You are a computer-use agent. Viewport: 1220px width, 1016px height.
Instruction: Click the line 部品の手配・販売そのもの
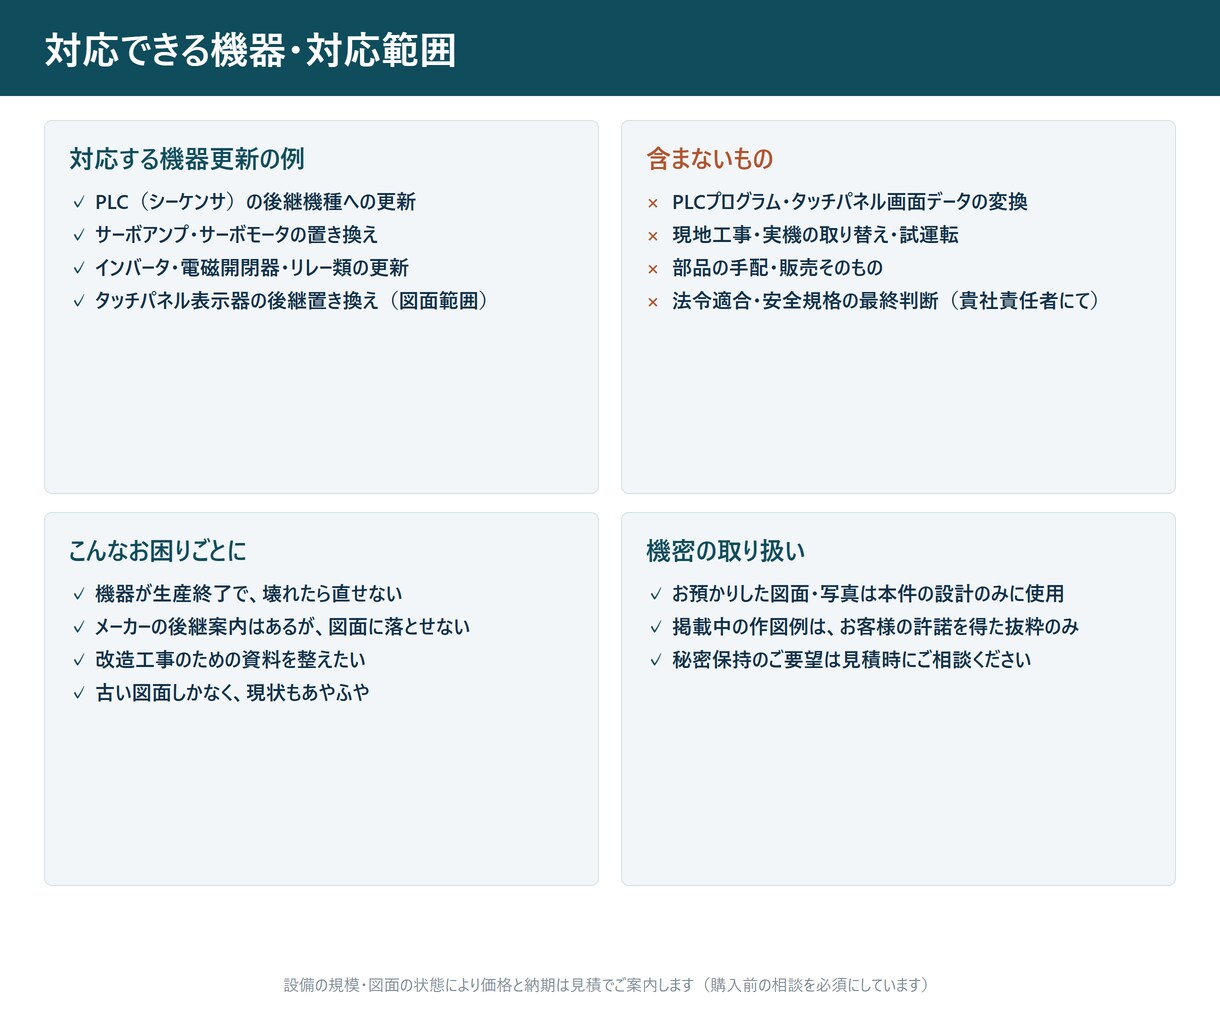point(777,268)
